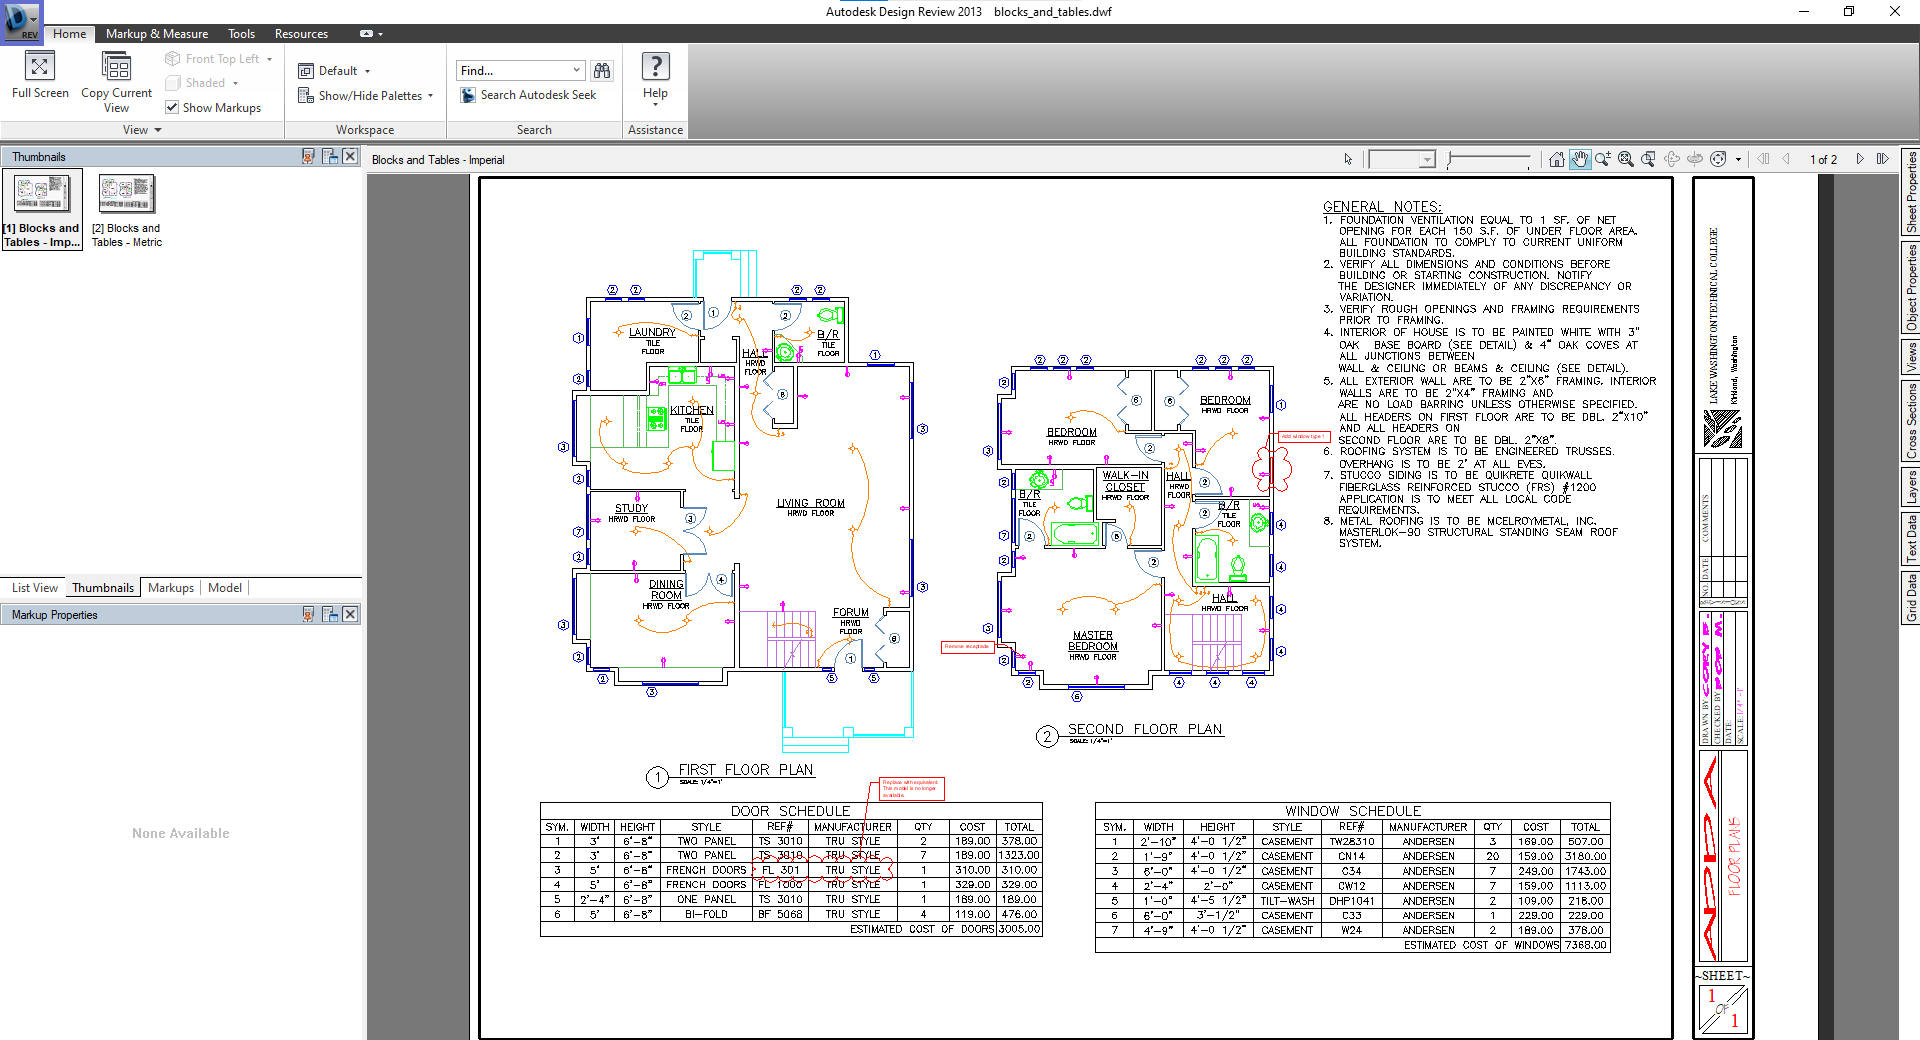Expand the View panel arrow
This screenshot has width=1920, height=1040.
click(x=158, y=130)
